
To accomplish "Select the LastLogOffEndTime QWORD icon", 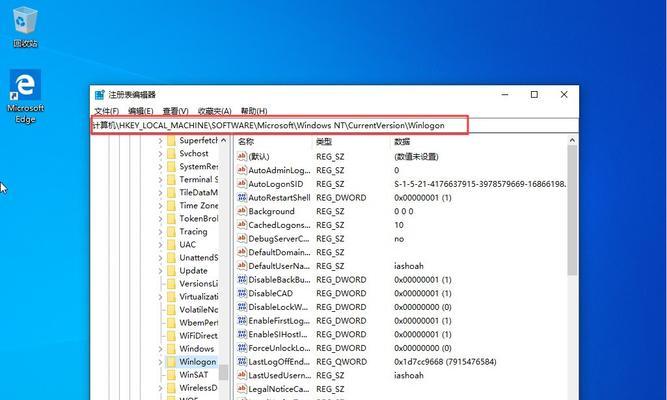I will 242,362.
